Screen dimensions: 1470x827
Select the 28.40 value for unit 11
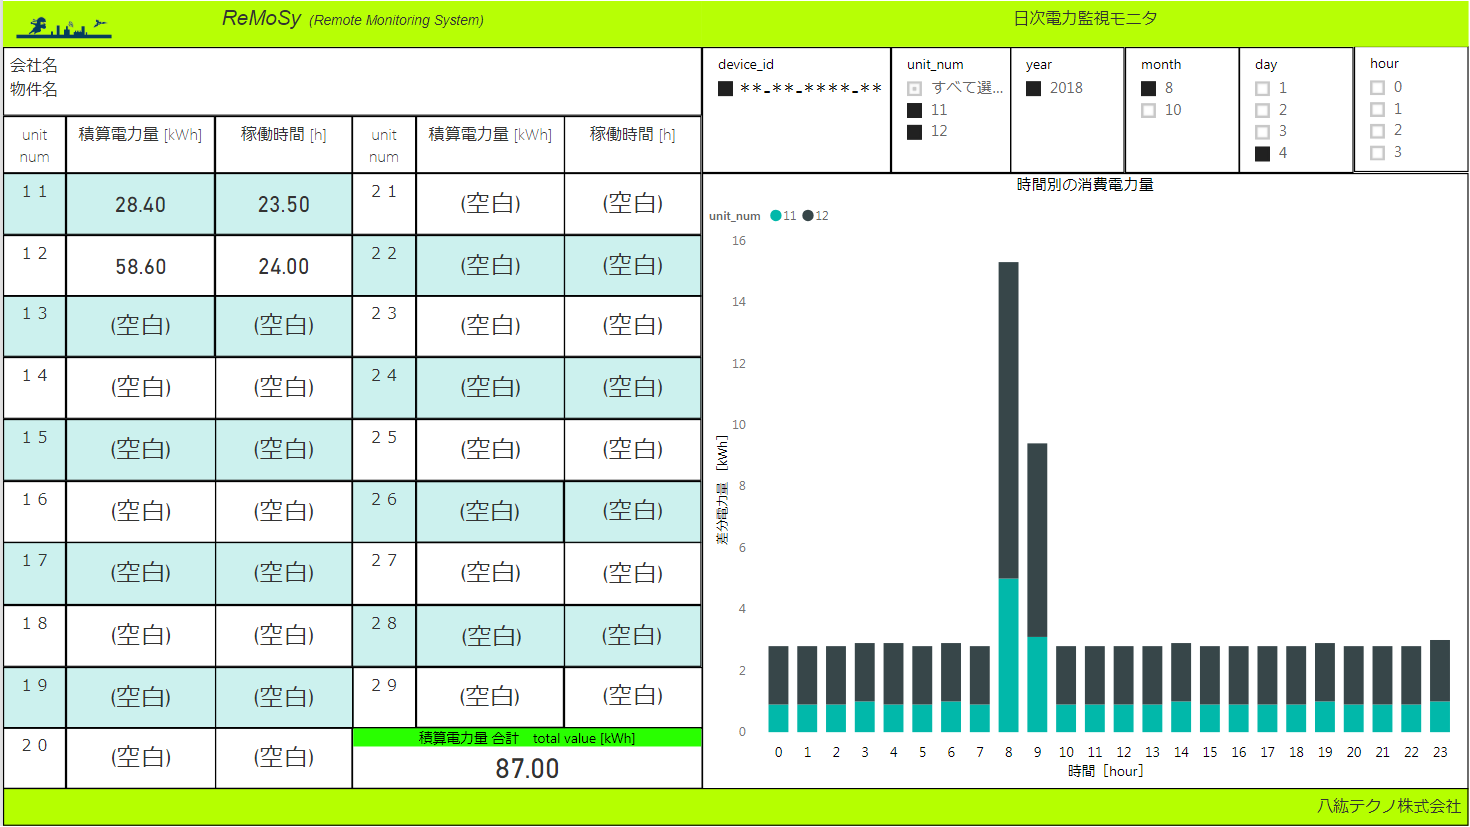click(140, 205)
